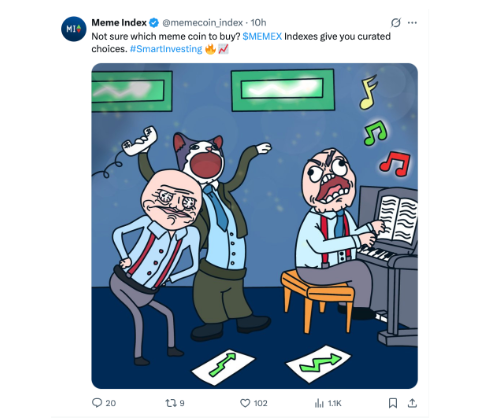Click the repost count 9
Viewport: 491px width, 419px height.
(x=182, y=403)
